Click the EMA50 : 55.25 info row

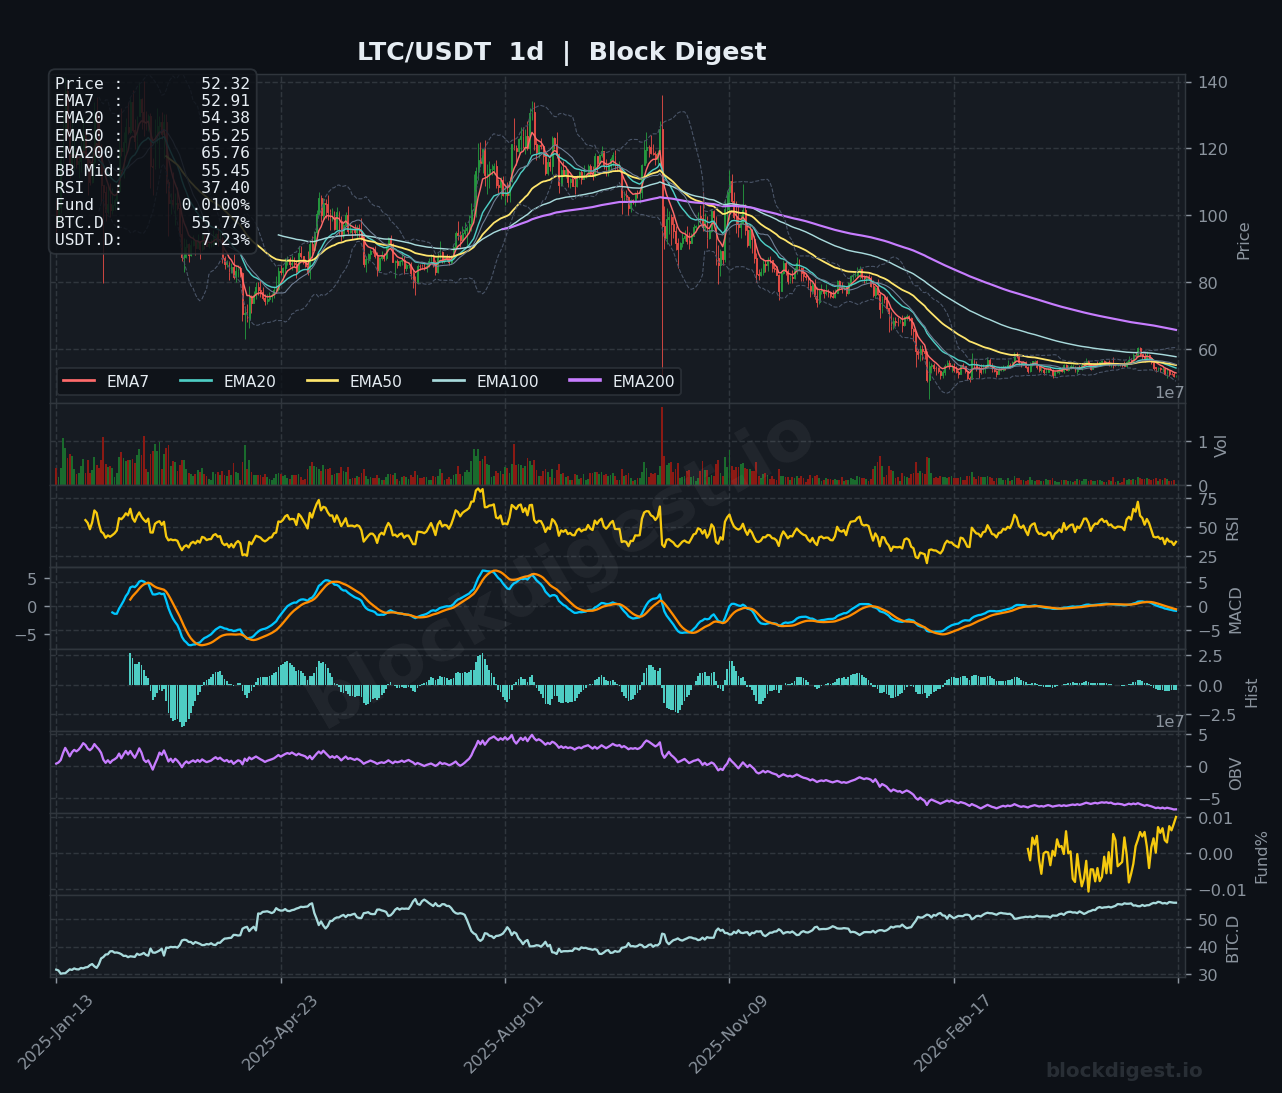coord(152,136)
